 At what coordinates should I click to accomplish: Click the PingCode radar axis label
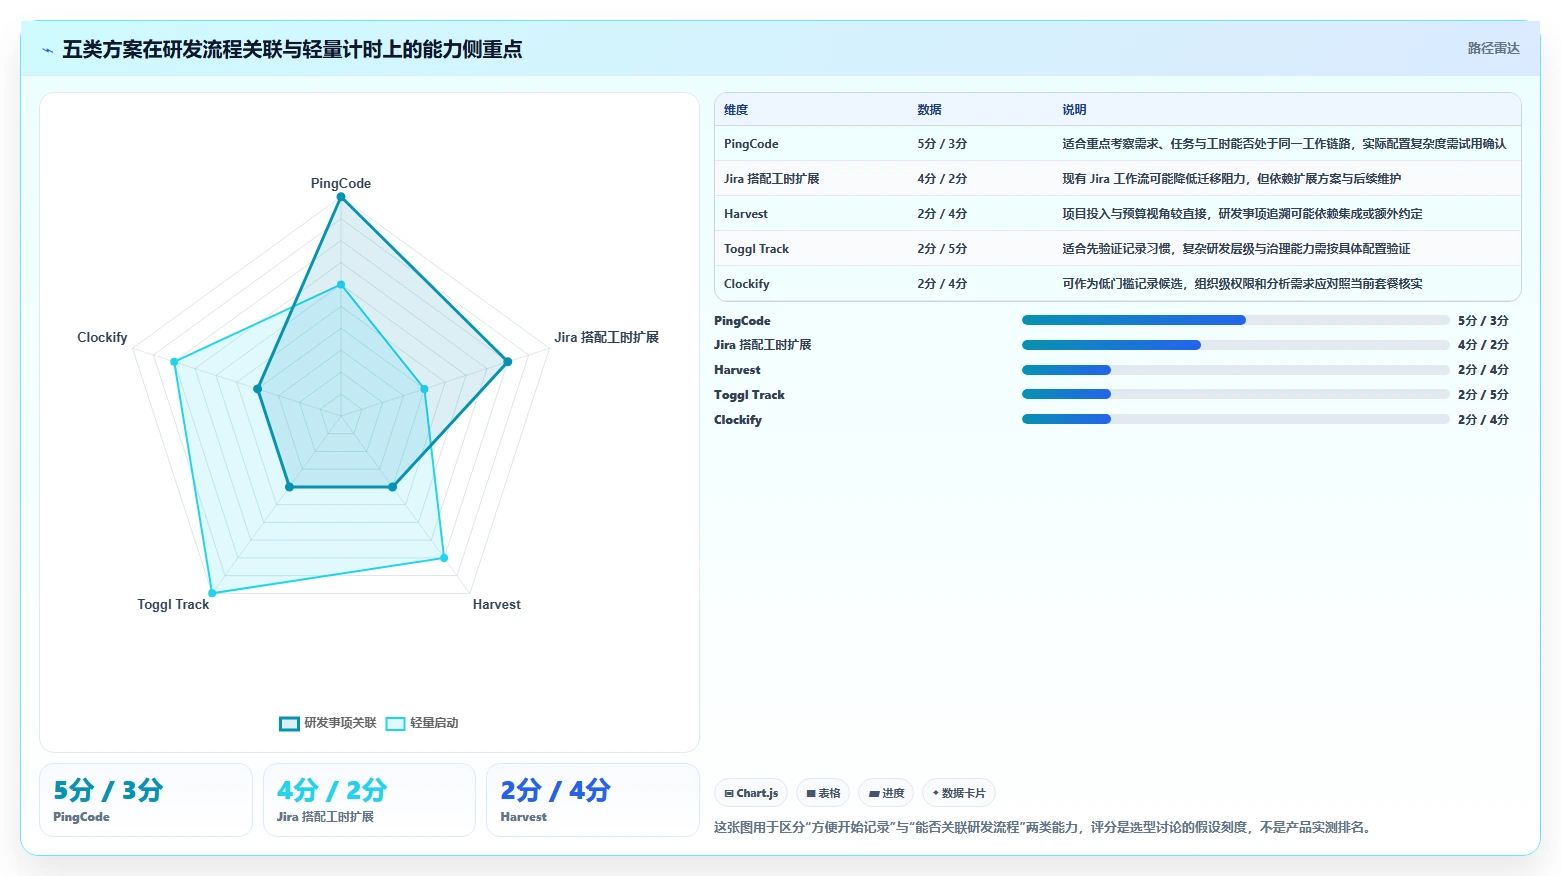point(341,183)
